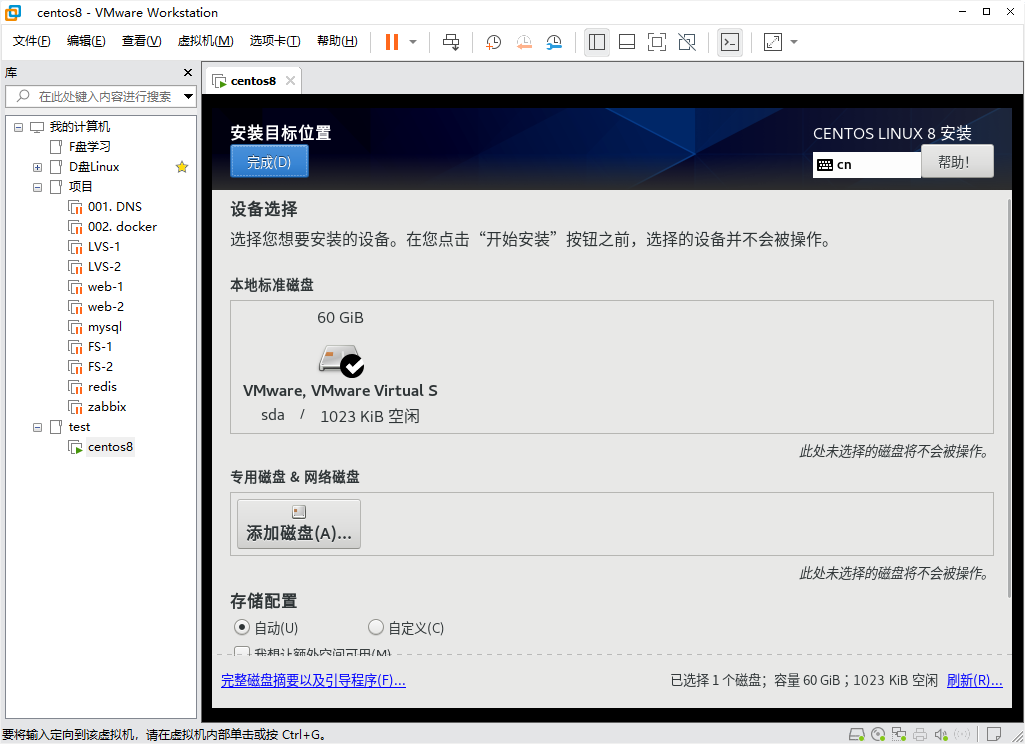
Task: Select the F盘学习 folder
Action: [90, 146]
